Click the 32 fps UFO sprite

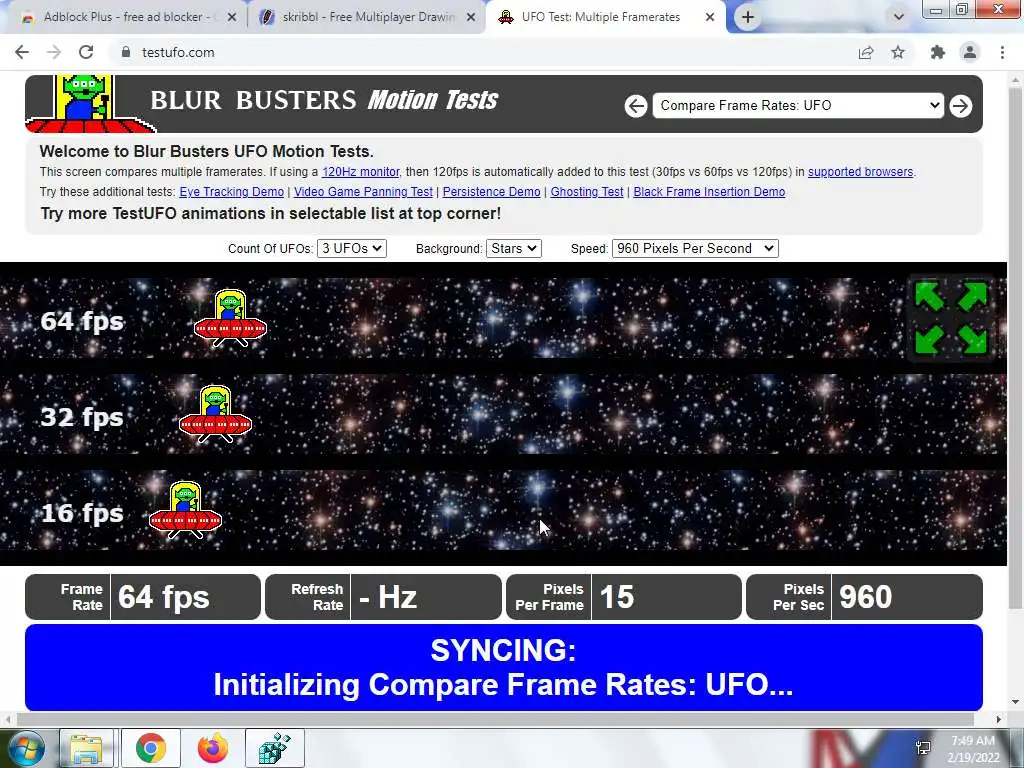point(215,414)
